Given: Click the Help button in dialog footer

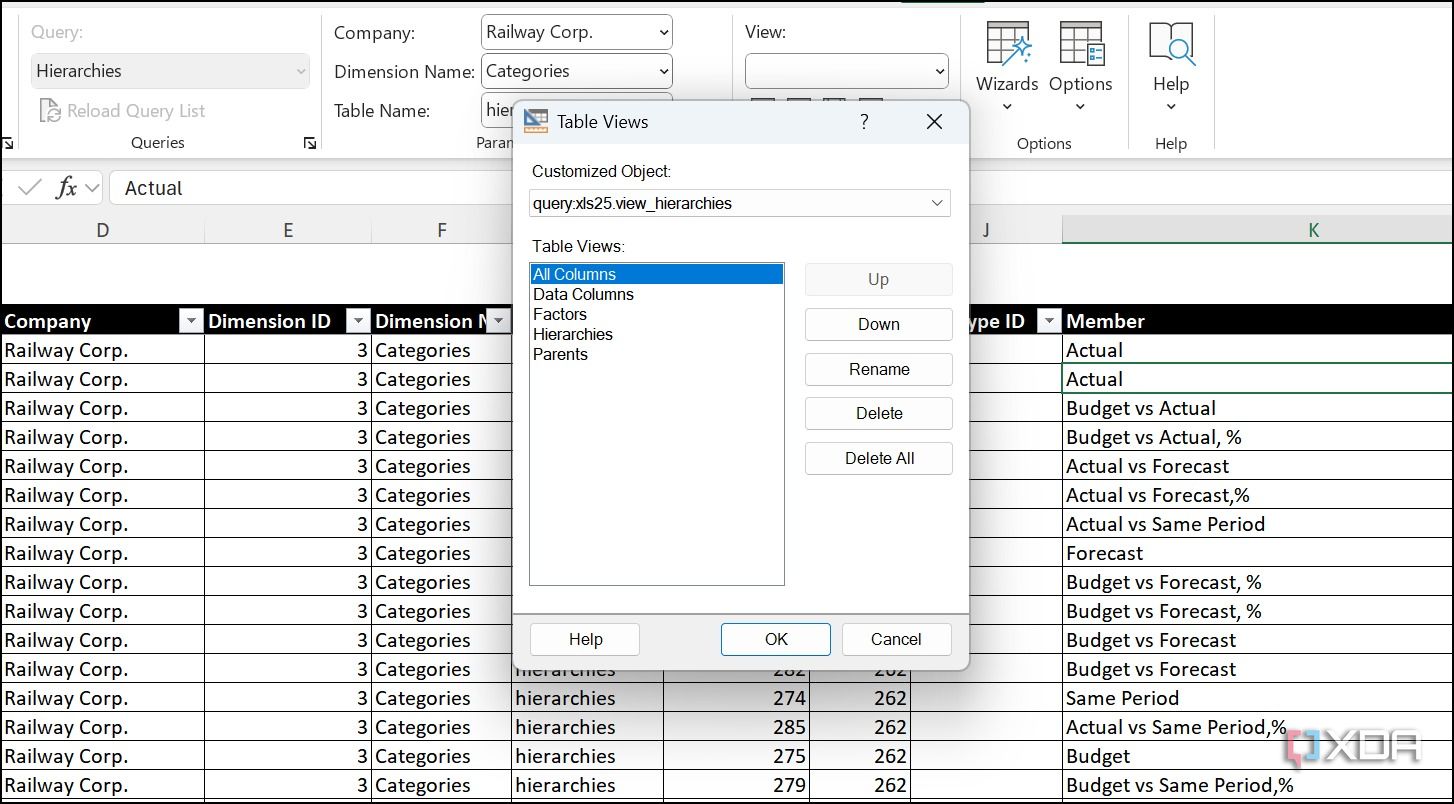Looking at the screenshot, I should tap(585, 639).
